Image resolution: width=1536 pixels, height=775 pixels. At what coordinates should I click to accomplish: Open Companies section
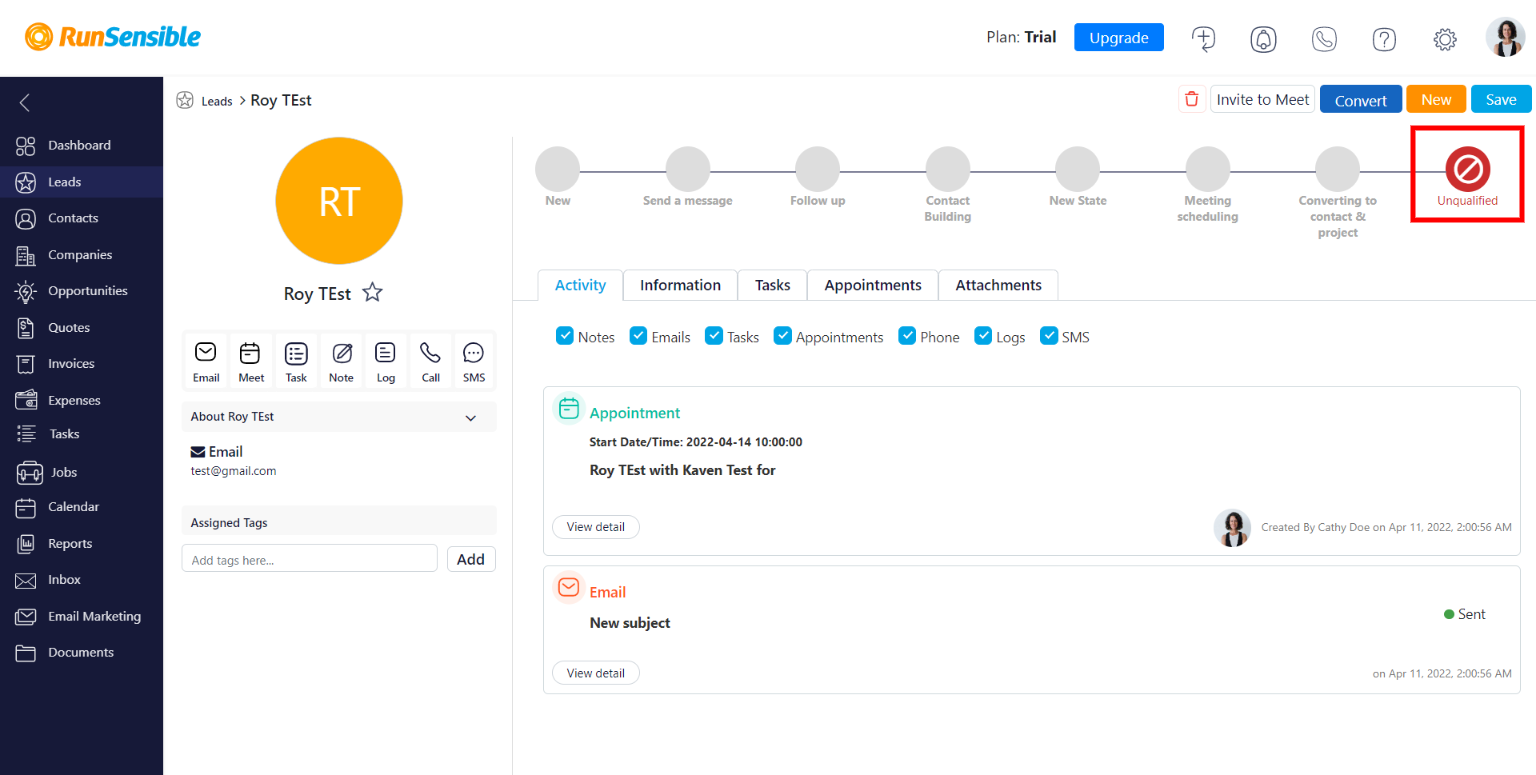(x=81, y=255)
